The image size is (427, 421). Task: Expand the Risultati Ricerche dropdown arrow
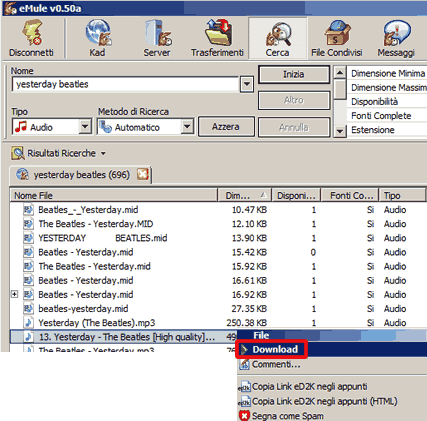[103, 154]
